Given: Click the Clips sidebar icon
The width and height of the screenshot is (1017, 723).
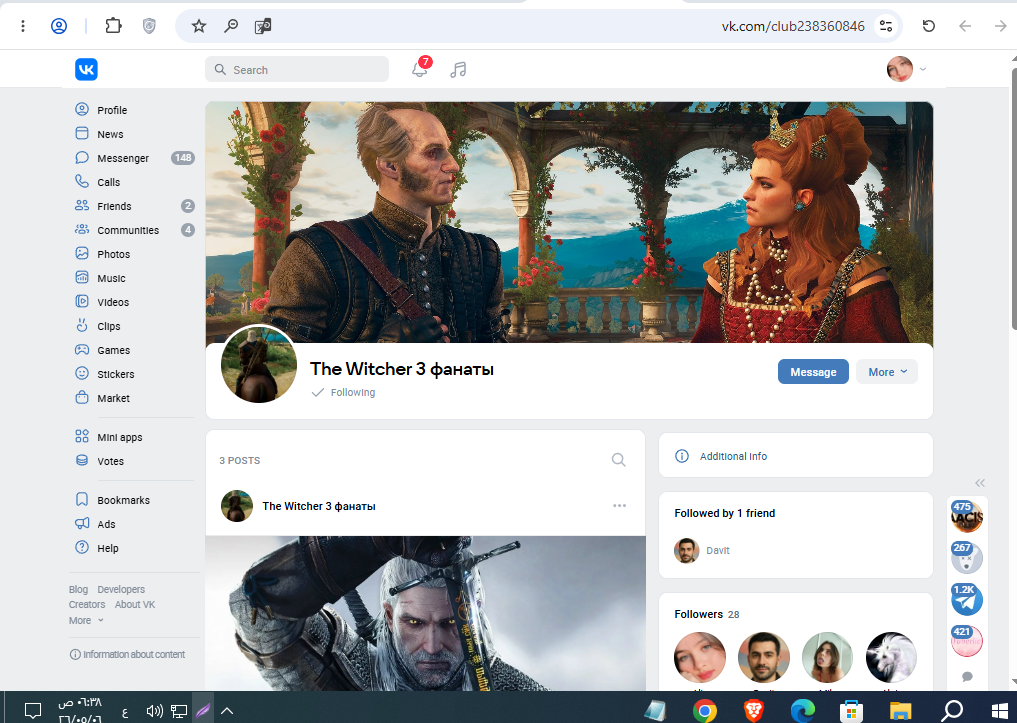Looking at the screenshot, I should [x=82, y=326].
